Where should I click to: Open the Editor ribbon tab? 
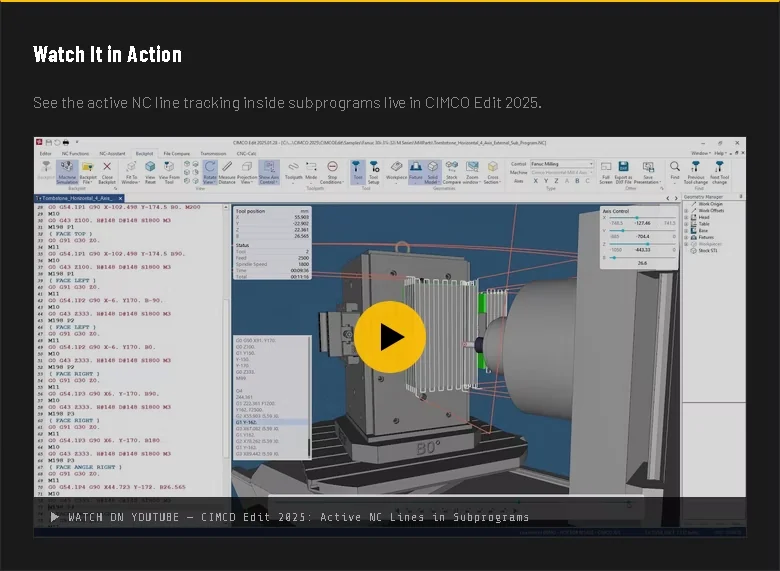tap(46, 153)
